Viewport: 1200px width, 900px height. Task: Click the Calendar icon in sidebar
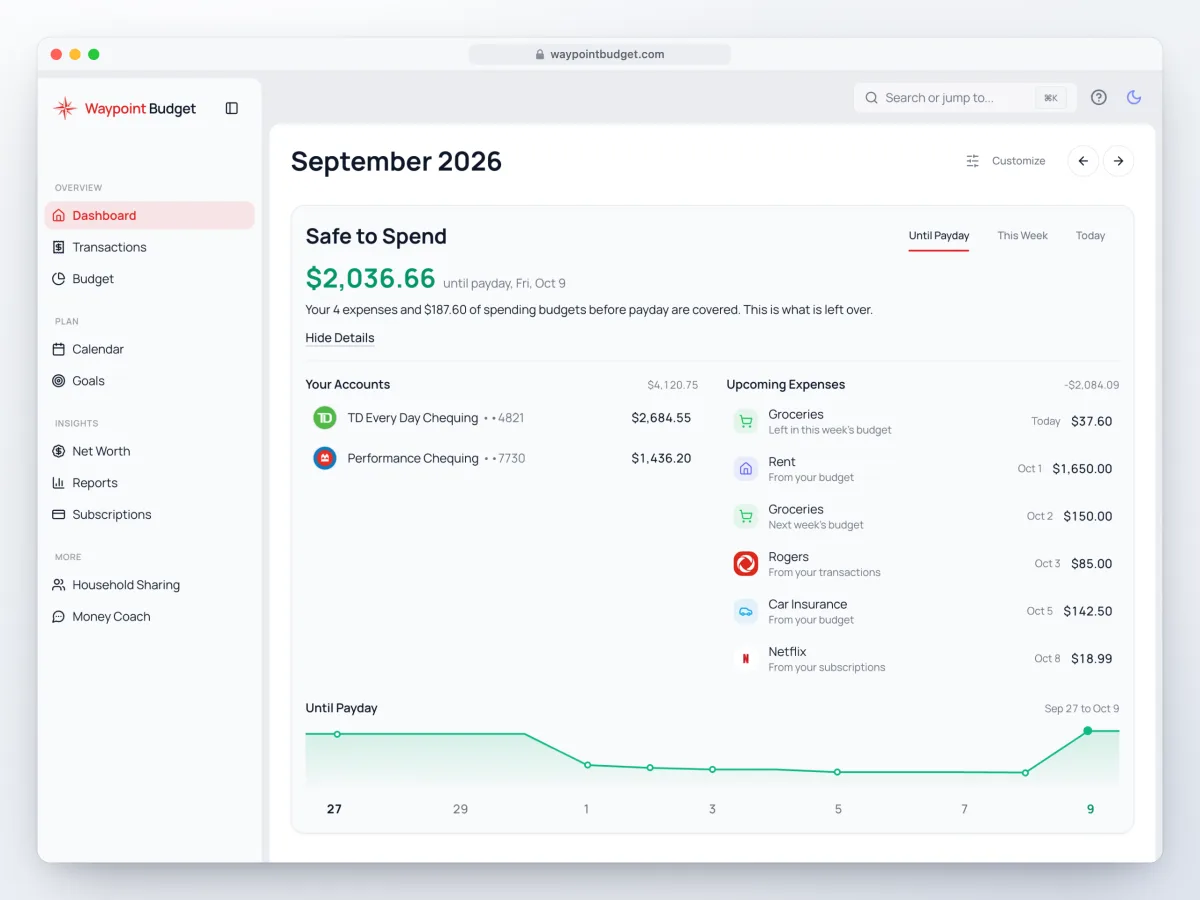coord(58,349)
